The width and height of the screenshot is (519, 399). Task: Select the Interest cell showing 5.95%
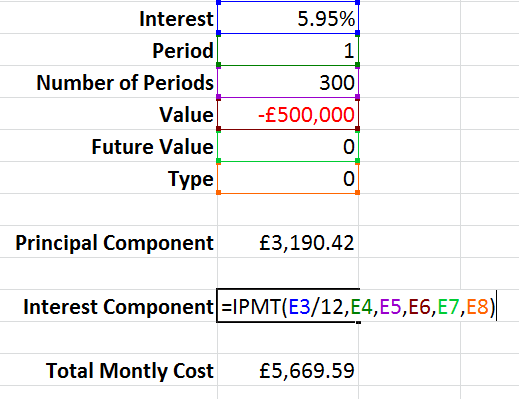(288, 17)
